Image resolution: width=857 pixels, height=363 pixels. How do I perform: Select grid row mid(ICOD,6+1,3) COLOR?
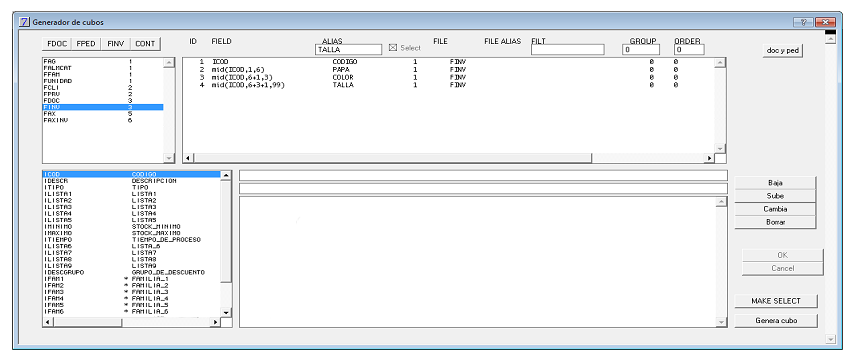click(449, 77)
